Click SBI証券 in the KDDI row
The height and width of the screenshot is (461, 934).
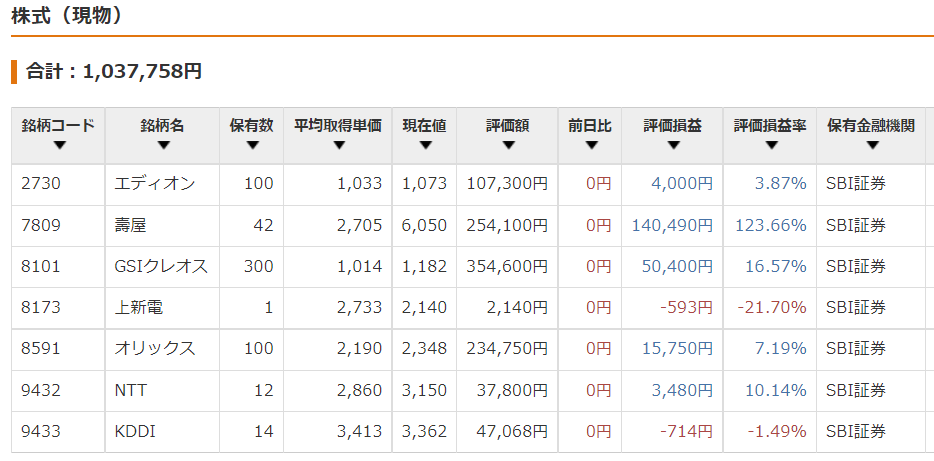click(856, 431)
